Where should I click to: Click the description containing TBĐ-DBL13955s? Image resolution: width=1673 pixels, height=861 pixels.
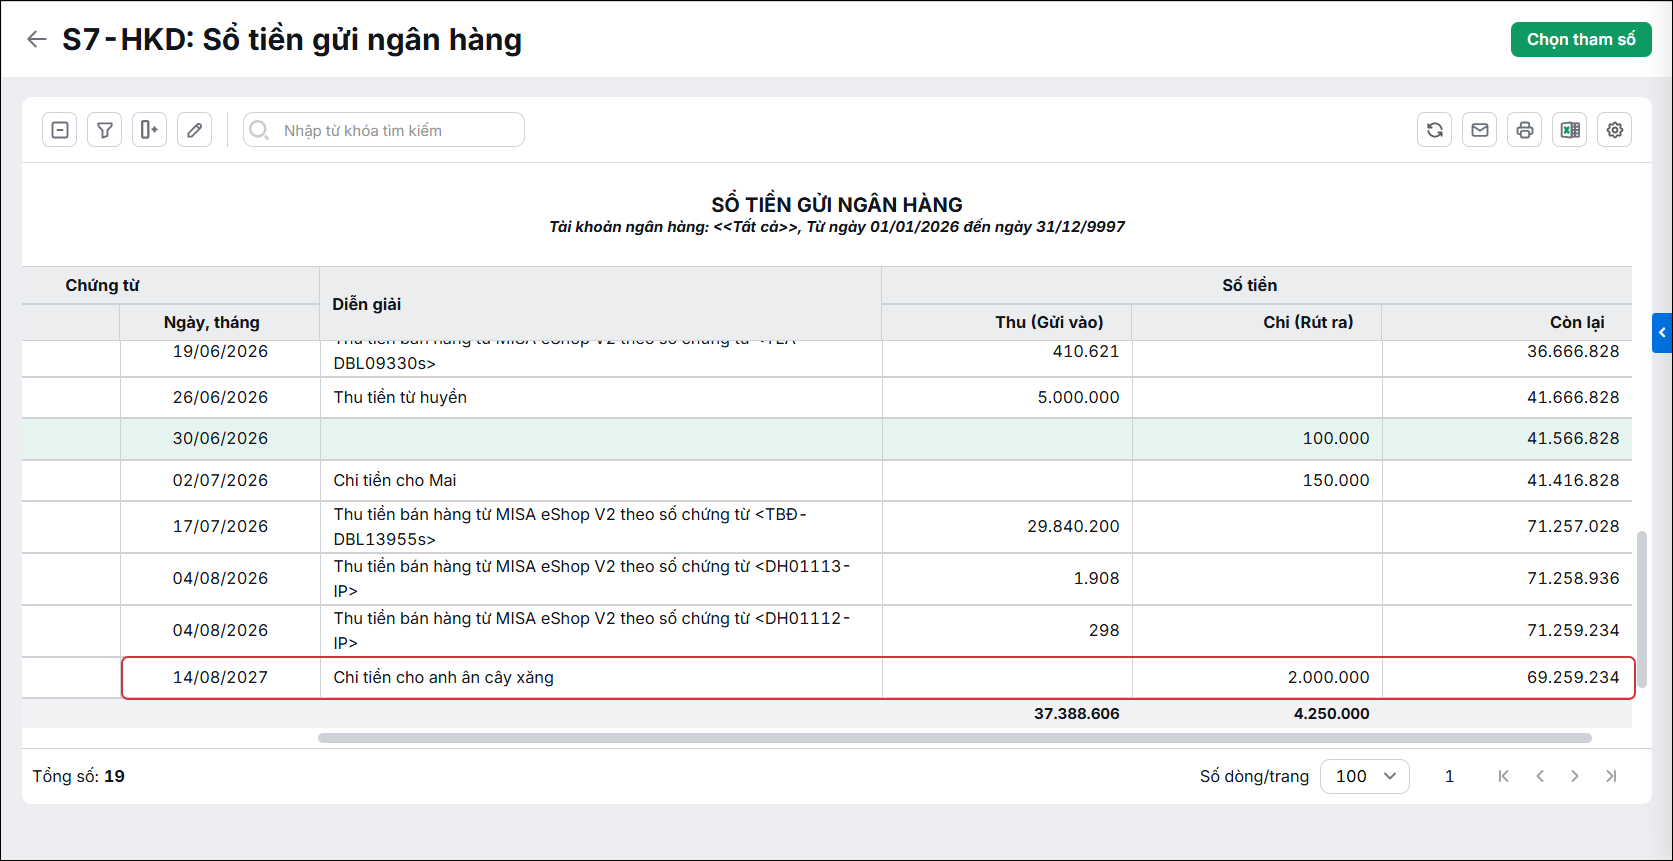[x=570, y=526]
